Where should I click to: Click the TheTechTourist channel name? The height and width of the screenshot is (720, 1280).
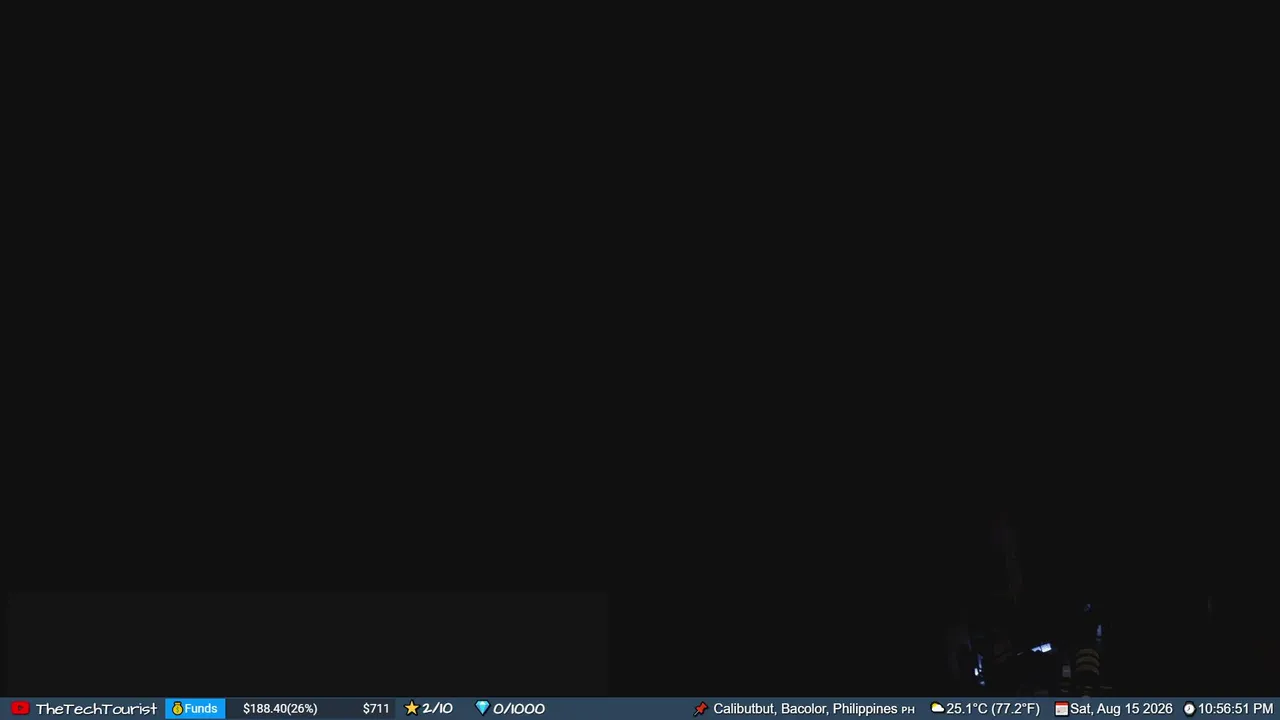(96, 709)
